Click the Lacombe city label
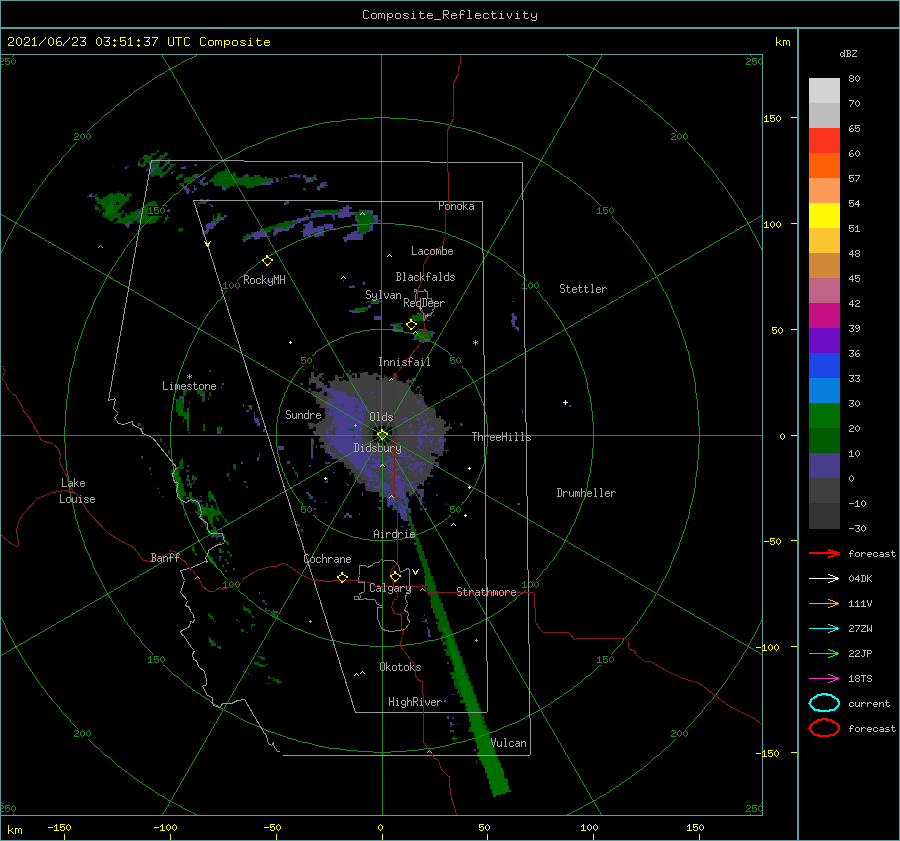This screenshot has width=900, height=841. tap(432, 251)
